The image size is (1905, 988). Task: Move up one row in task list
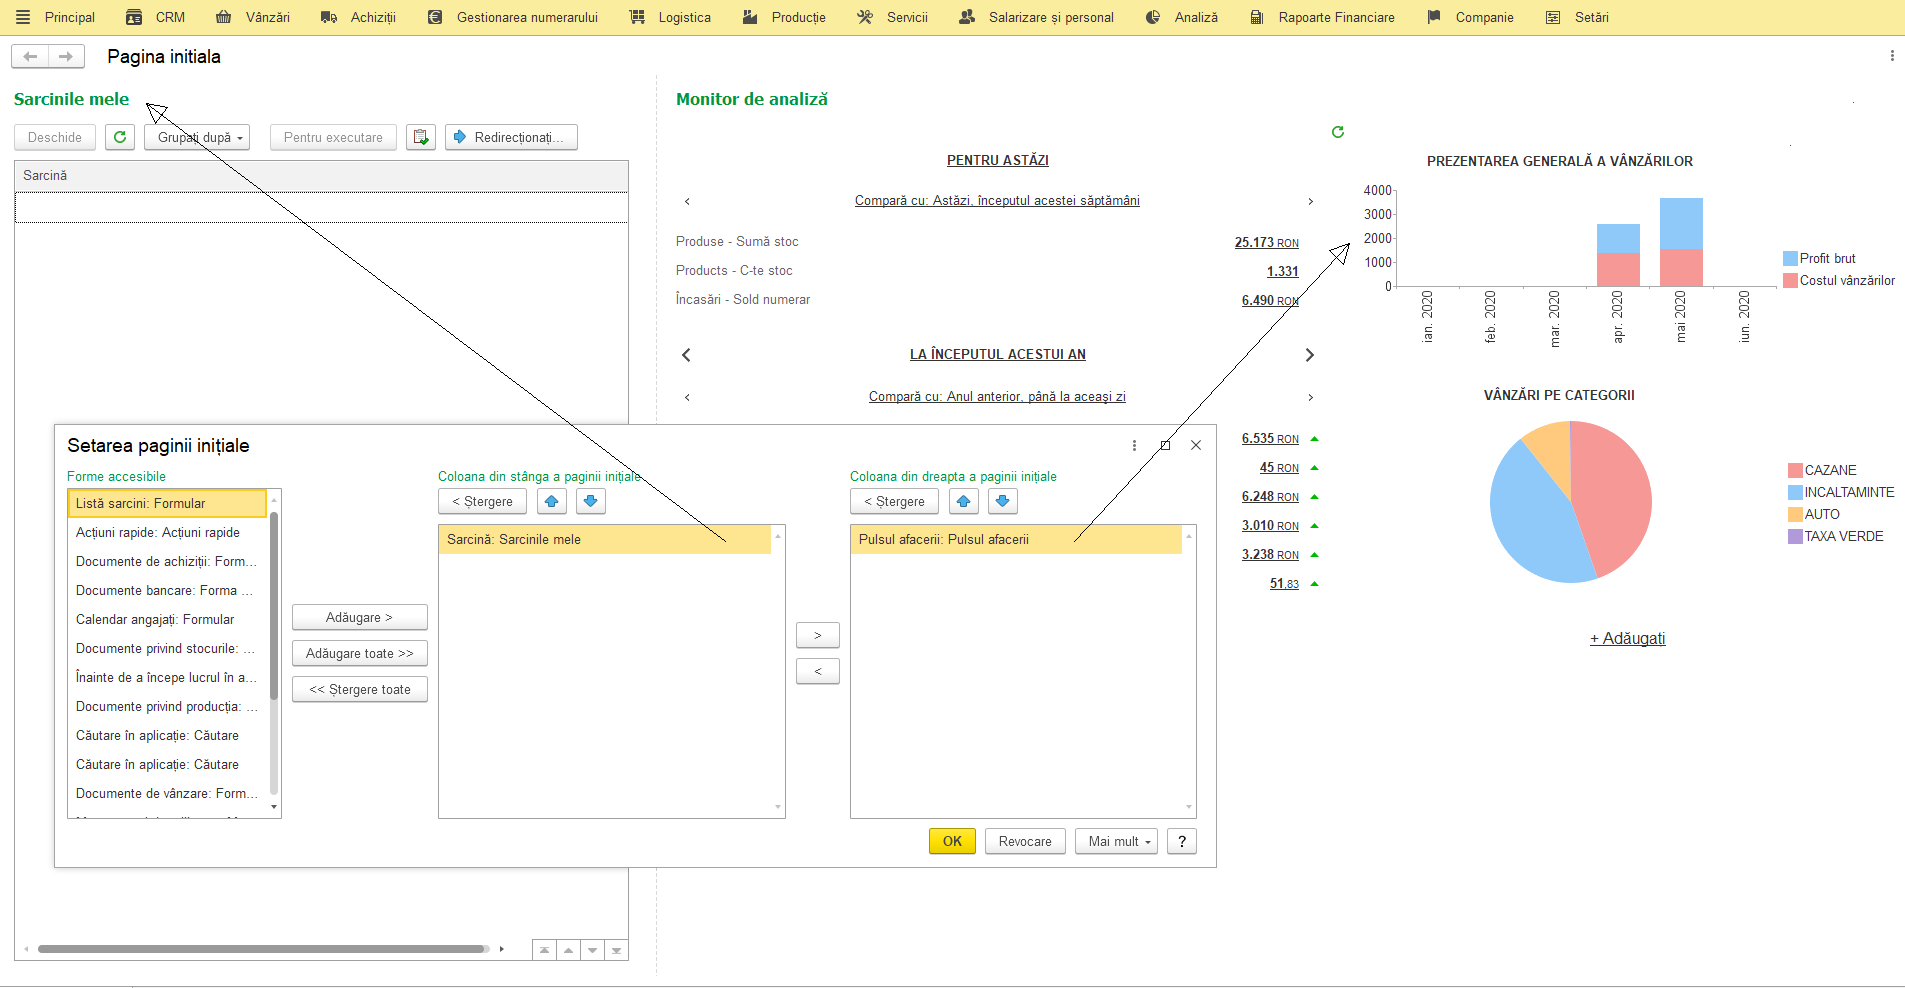[568, 950]
